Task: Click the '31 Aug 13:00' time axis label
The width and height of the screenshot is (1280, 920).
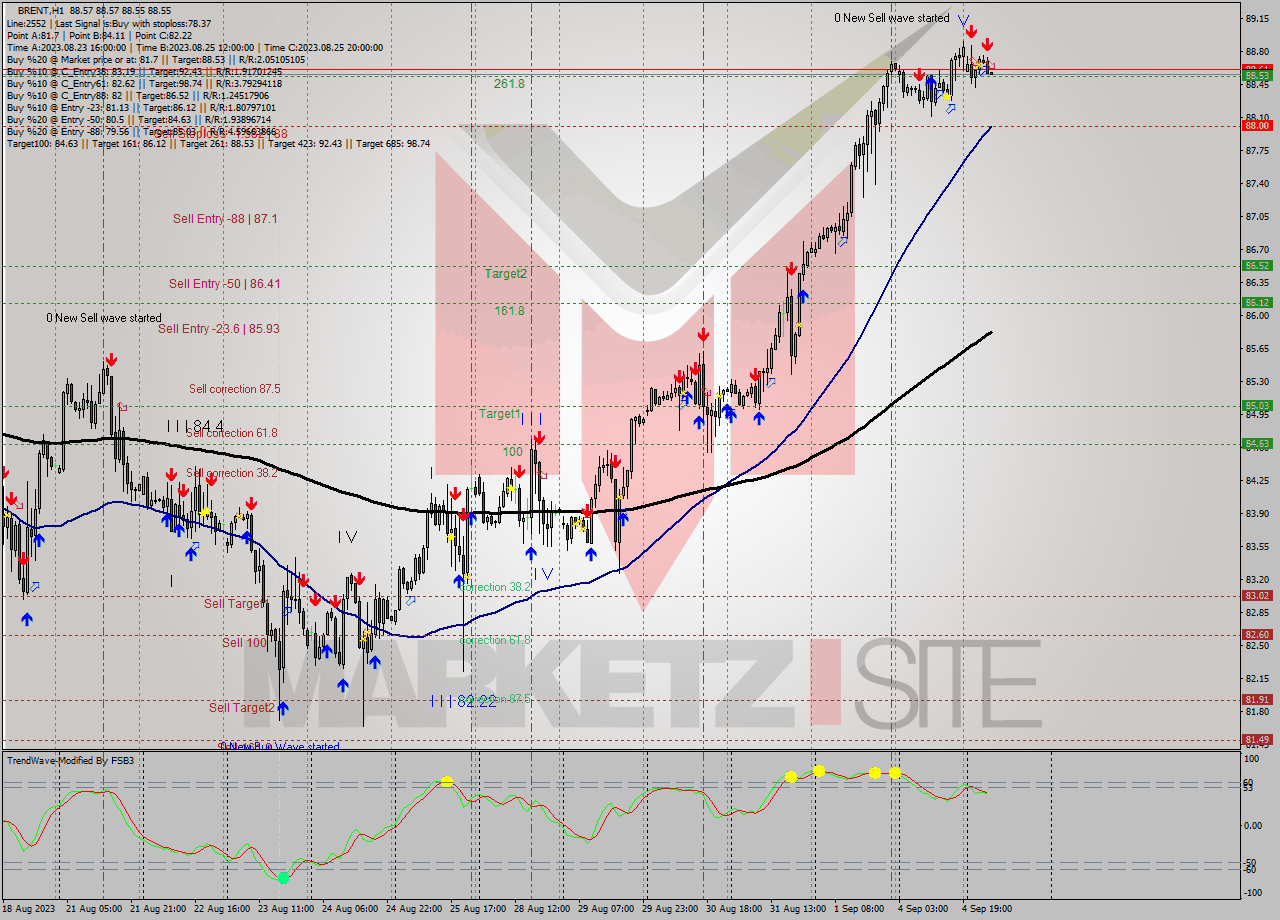Action: point(797,909)
